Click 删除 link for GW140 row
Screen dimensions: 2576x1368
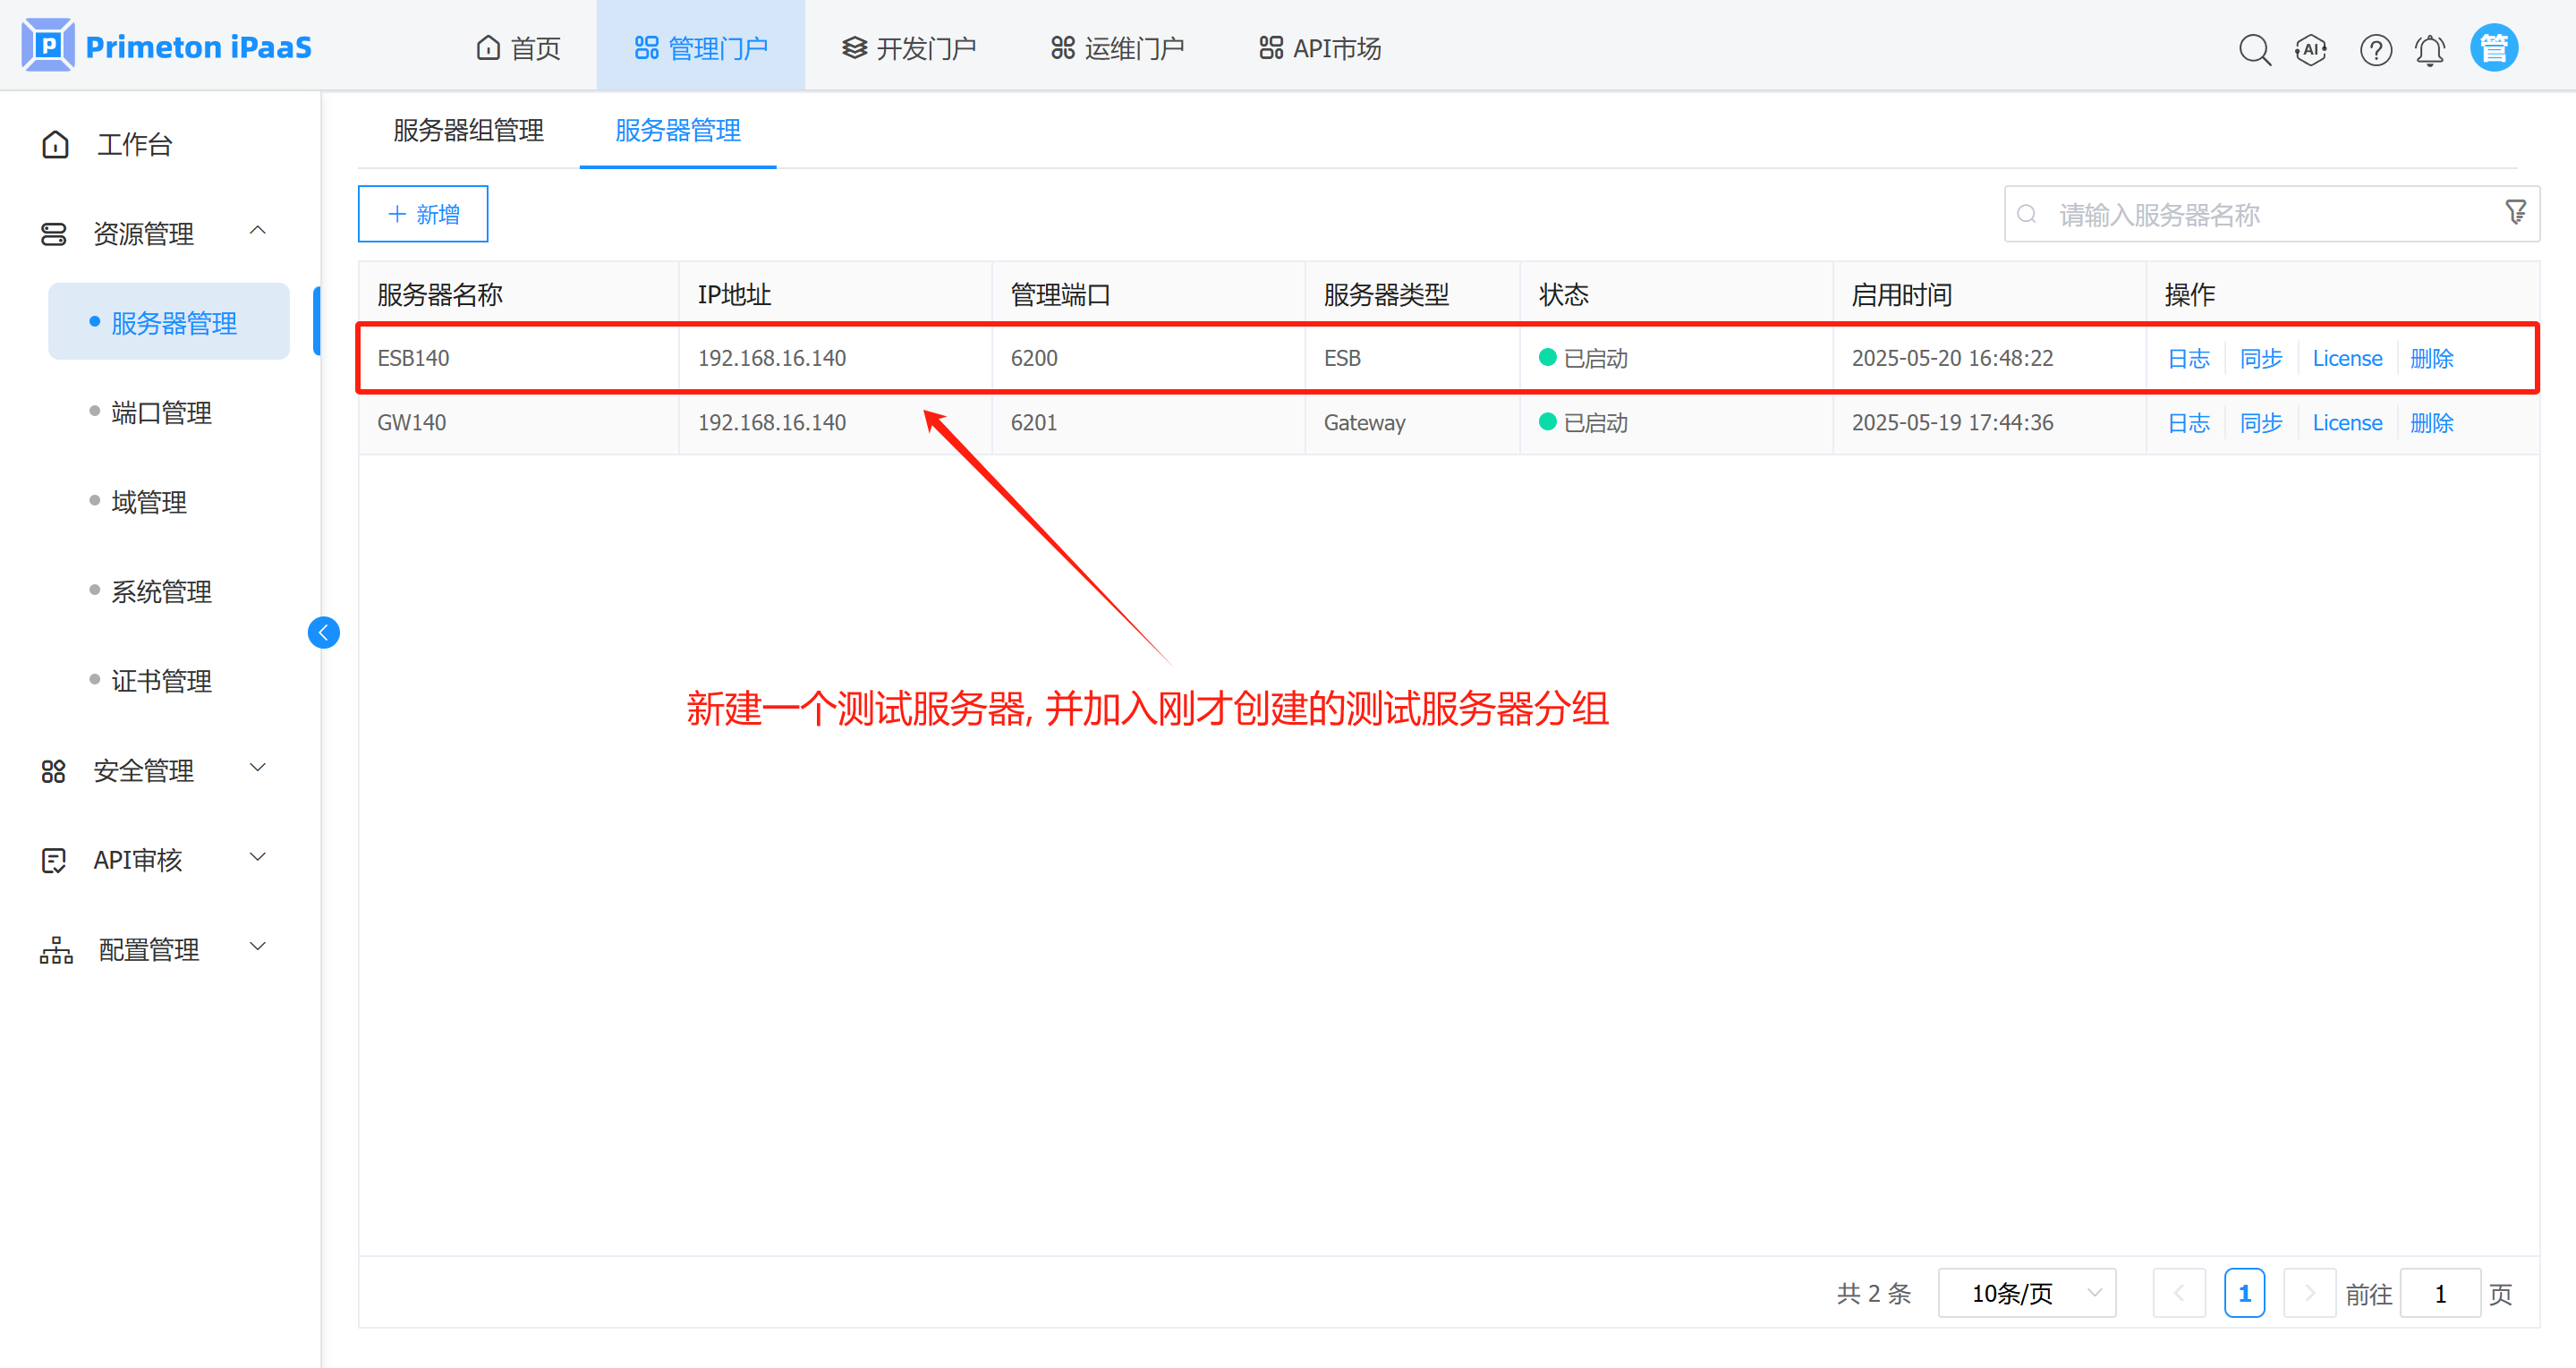point(2432,423)
